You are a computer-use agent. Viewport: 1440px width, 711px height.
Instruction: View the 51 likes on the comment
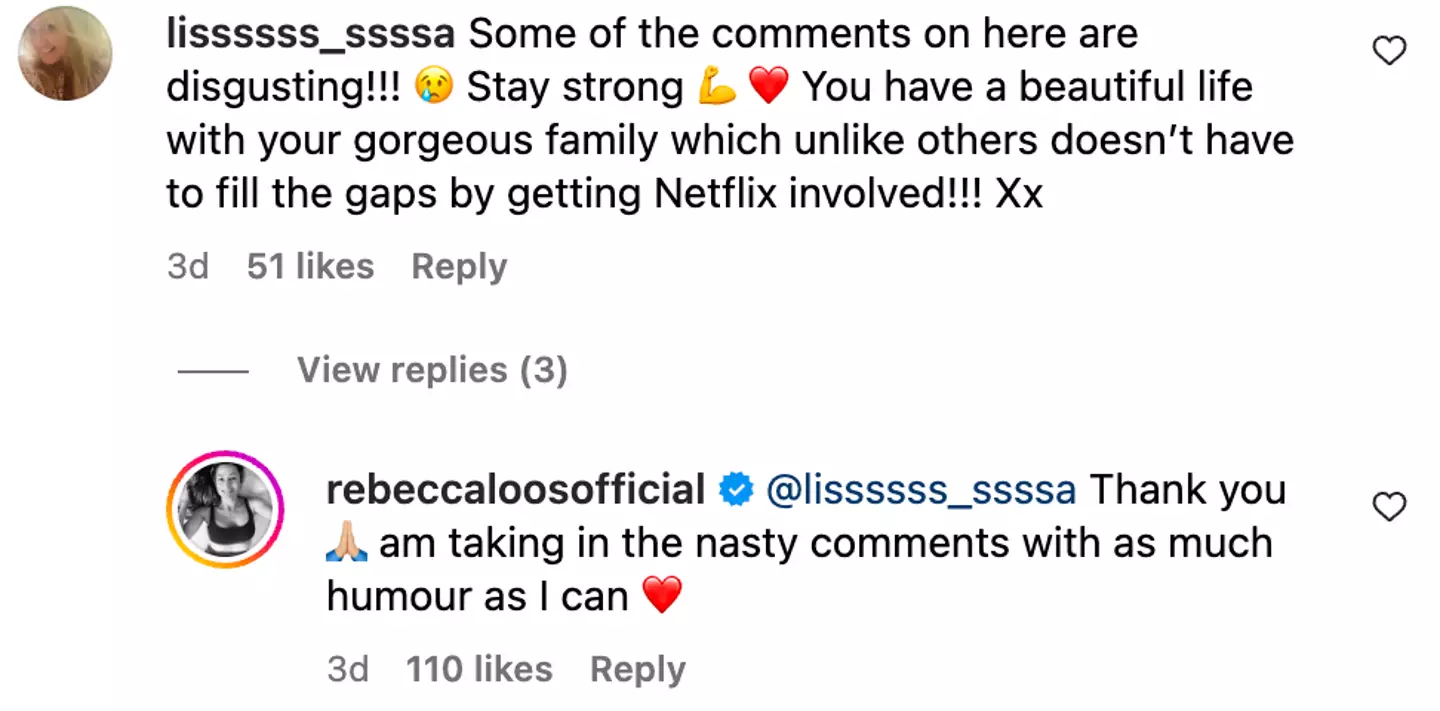[310, 266]
